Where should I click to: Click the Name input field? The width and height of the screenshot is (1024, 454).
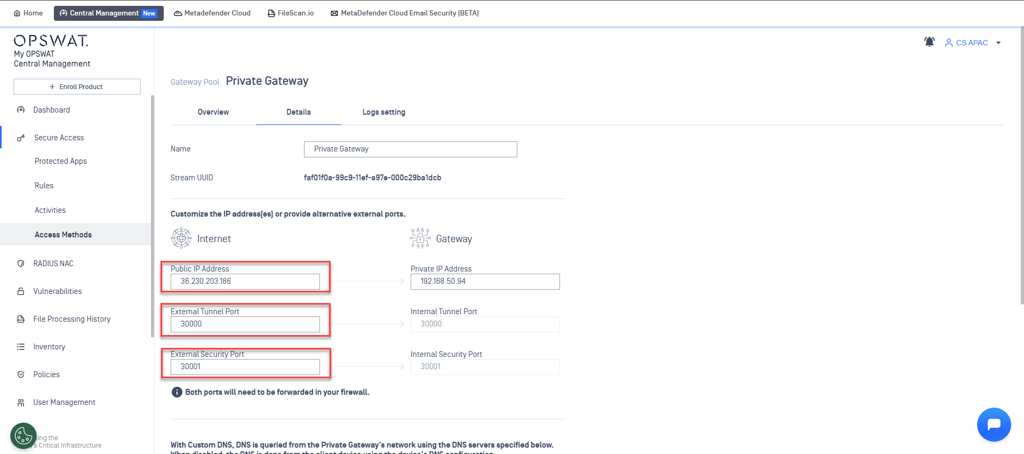[411, 149]
